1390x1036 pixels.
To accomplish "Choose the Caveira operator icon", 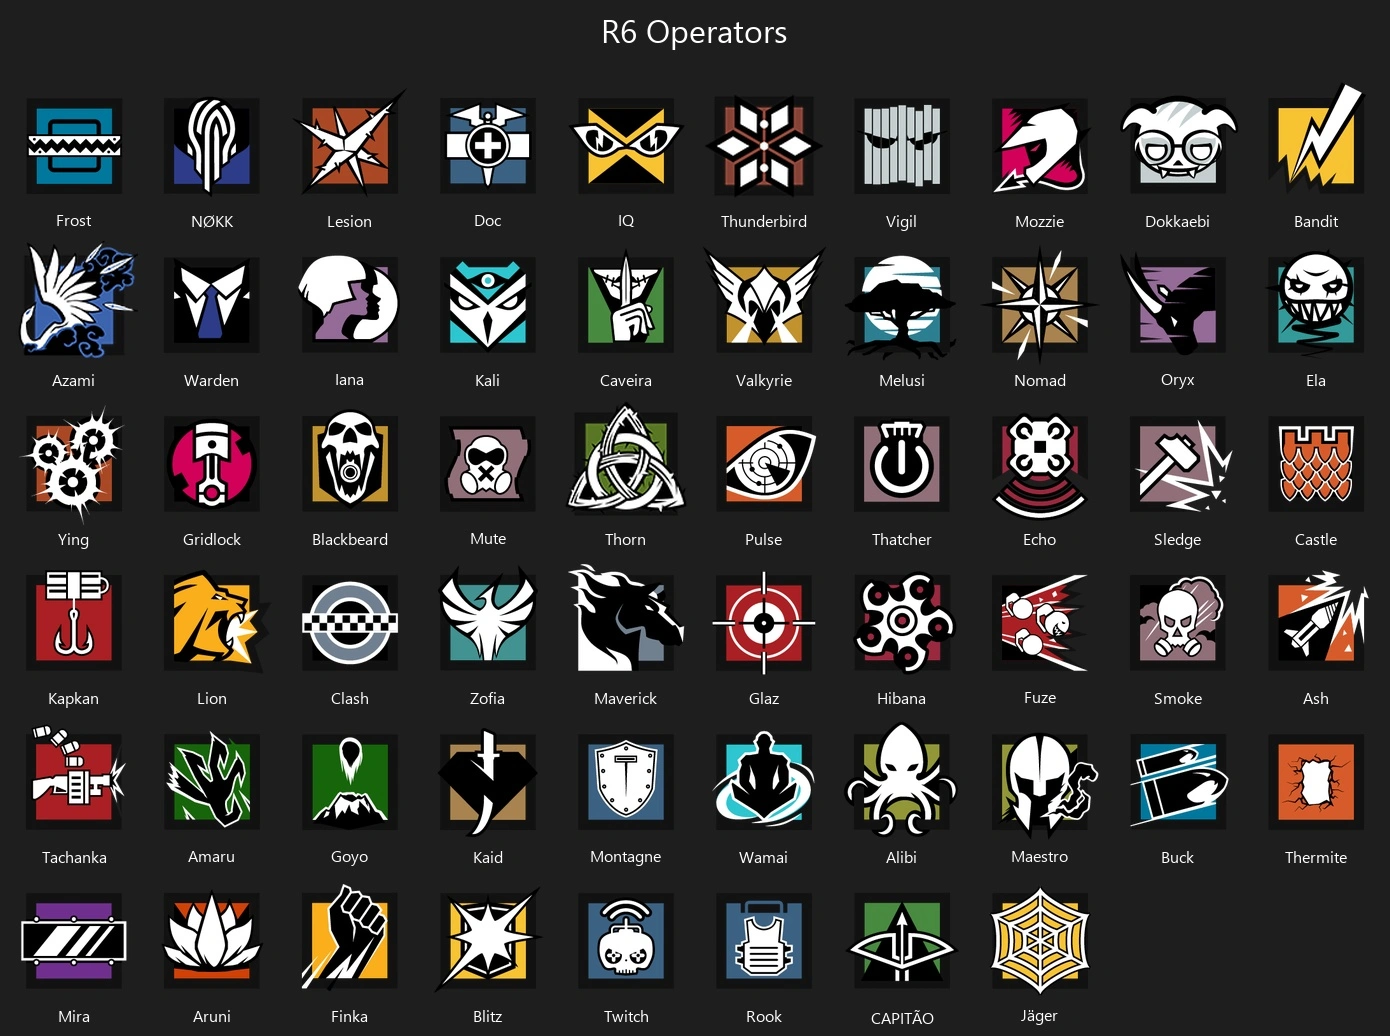I will pos(626,303).
